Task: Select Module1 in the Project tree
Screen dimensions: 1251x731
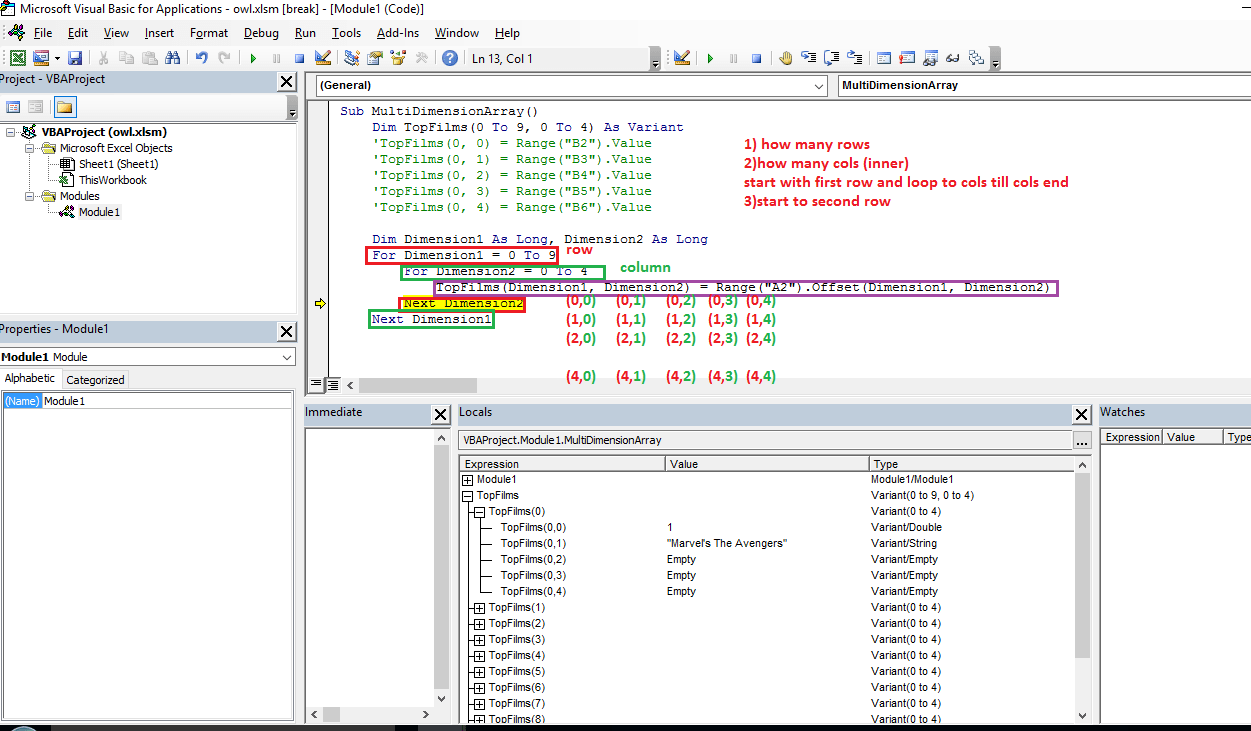Action: (x=99, y=212)
